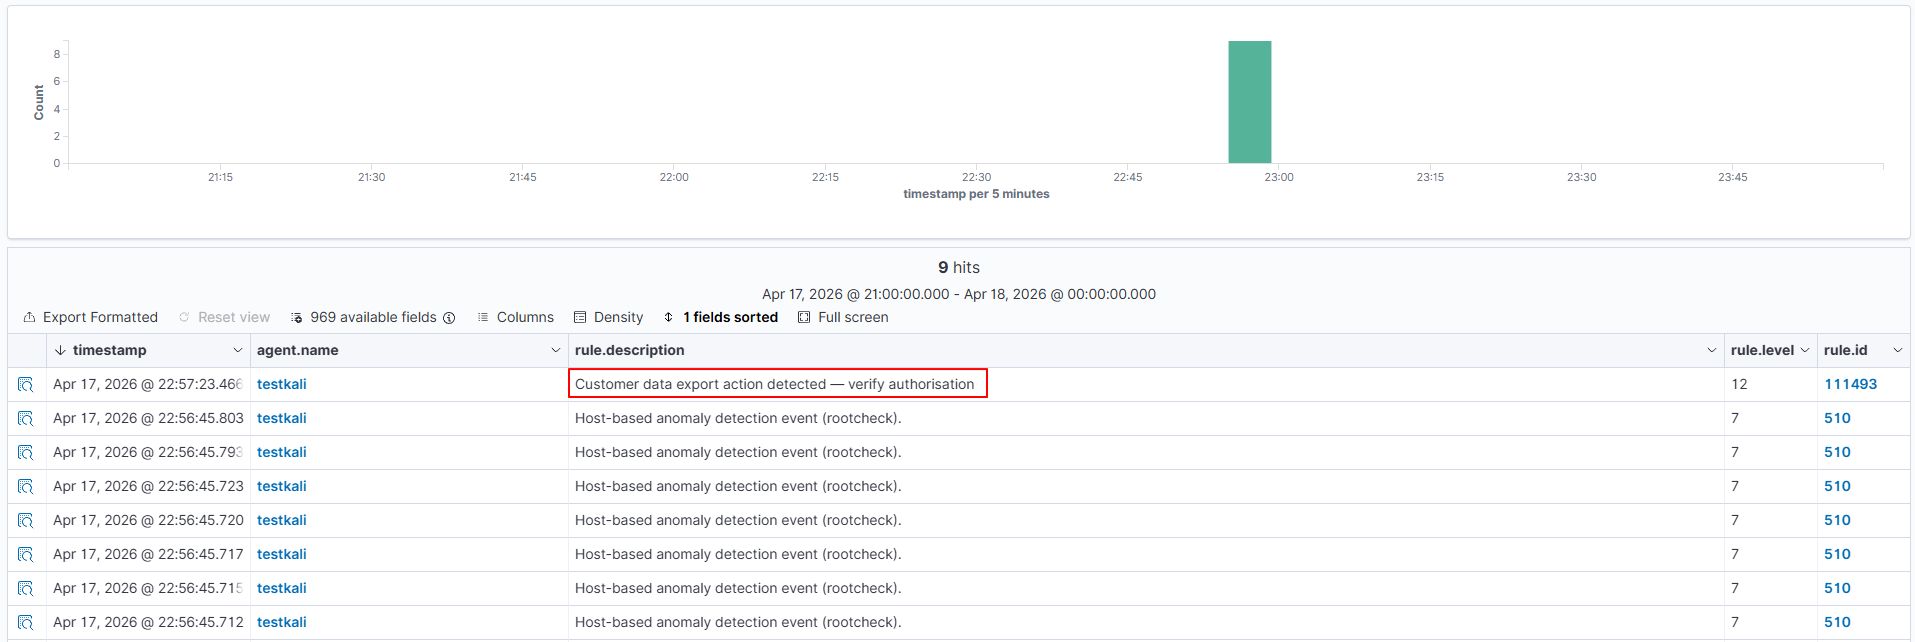Open the Density display options
Image resolution: width=1915 pixels, height=642 pixels.
click(x=608, y=317)
